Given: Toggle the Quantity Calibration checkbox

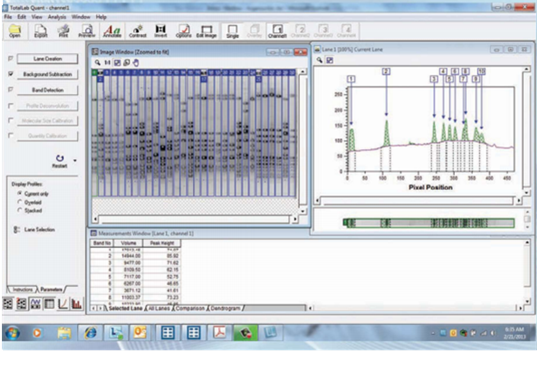Looking at the screenshot, I should pos(10,136).
